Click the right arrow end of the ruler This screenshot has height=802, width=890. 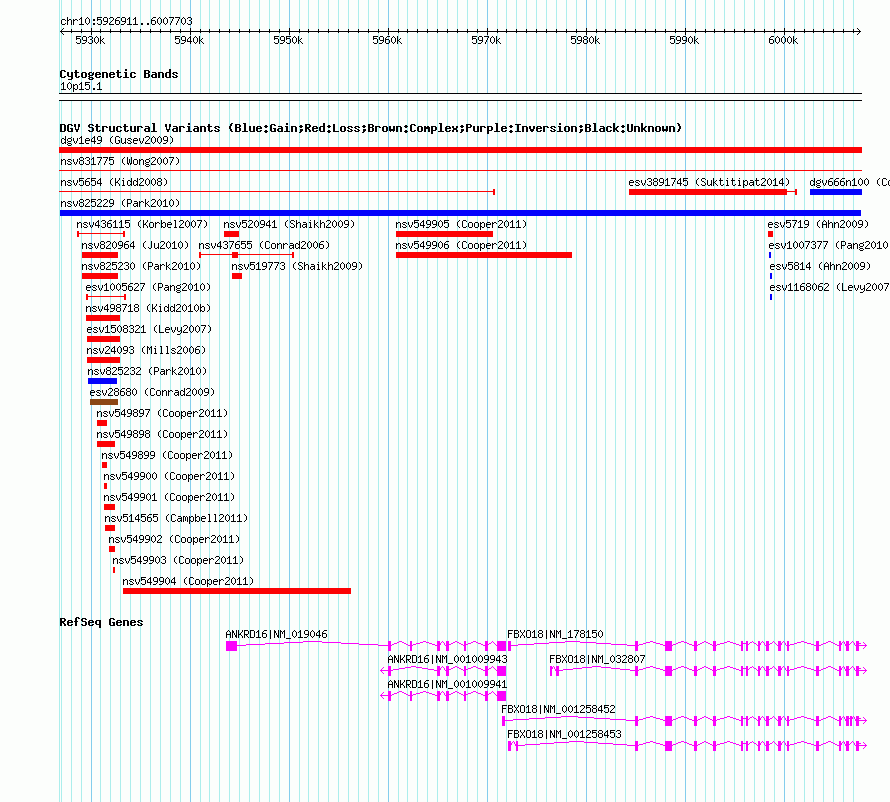[859, 31]
